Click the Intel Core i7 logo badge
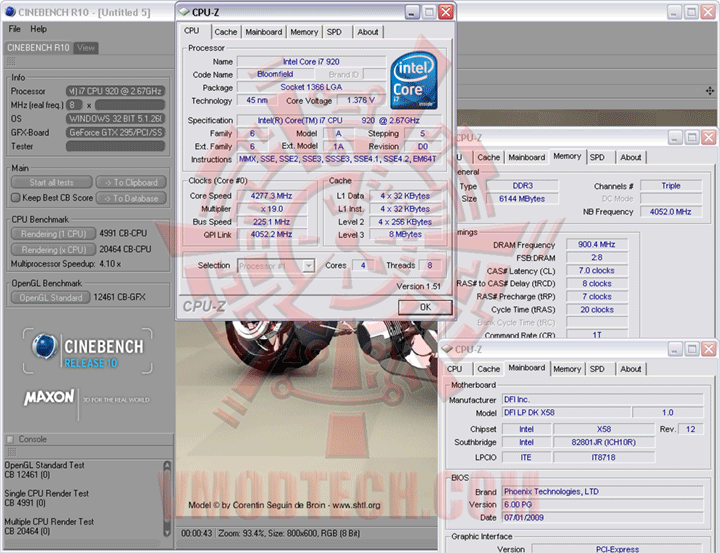 (414, 81)
